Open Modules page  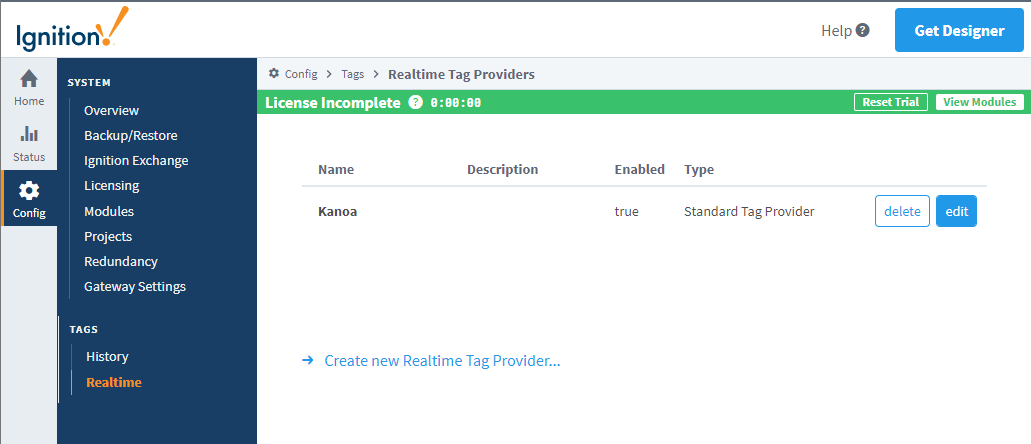pos(109,211)
